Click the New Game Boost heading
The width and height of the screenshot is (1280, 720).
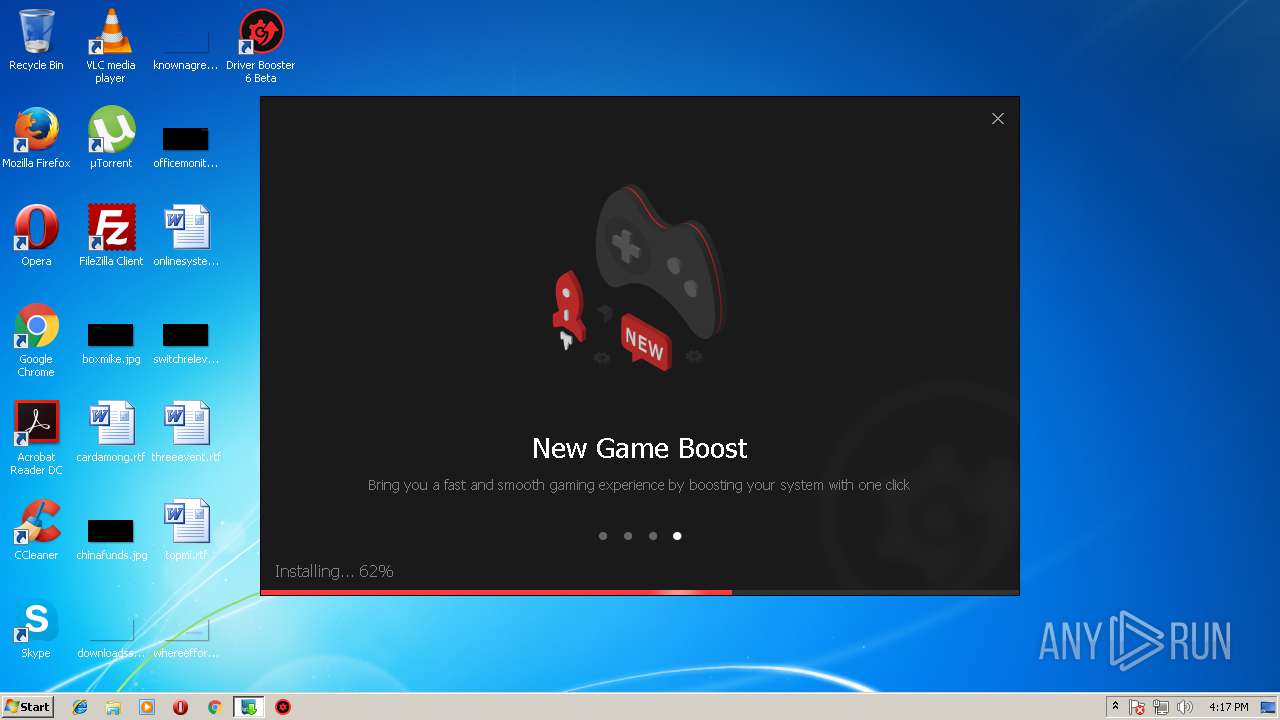(640, 448)
